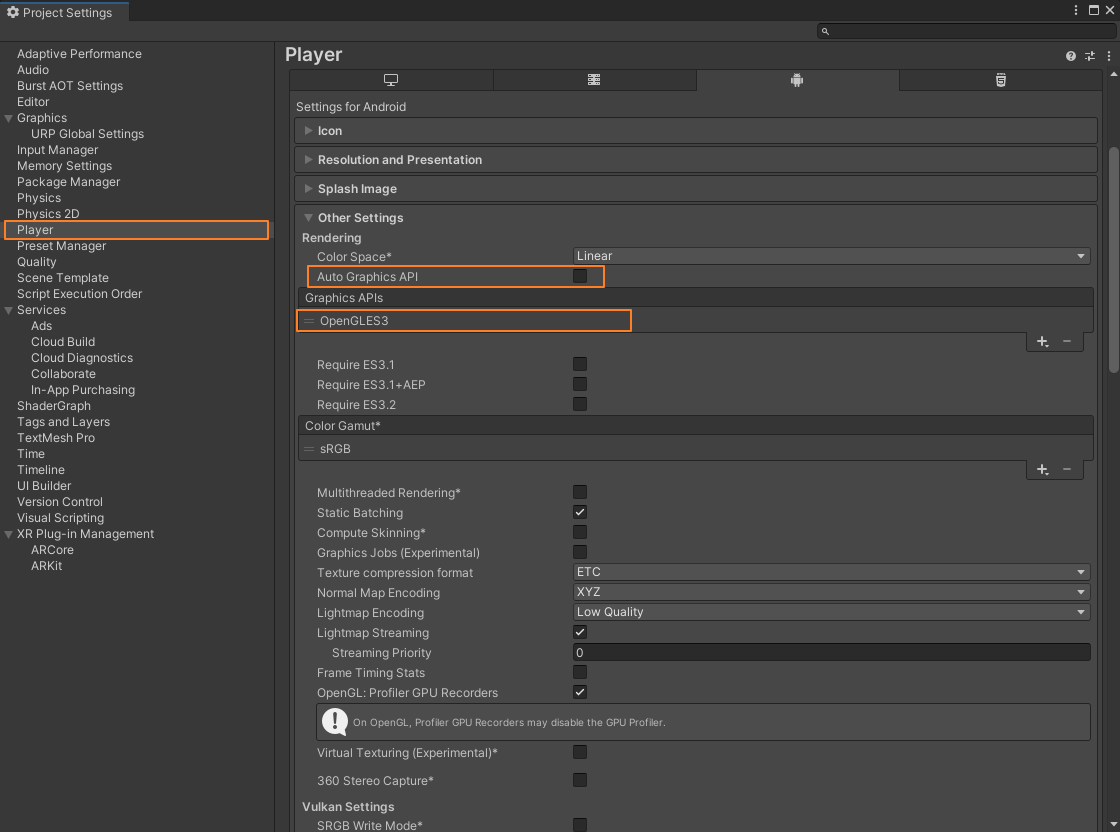This screenshot has width=1120, height=832.
Task: Switch to the dedicated server platform tab
Action: click(594, 80)
